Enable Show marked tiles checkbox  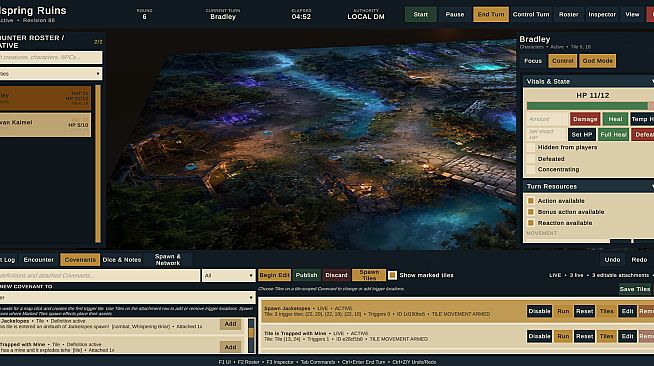392,275
